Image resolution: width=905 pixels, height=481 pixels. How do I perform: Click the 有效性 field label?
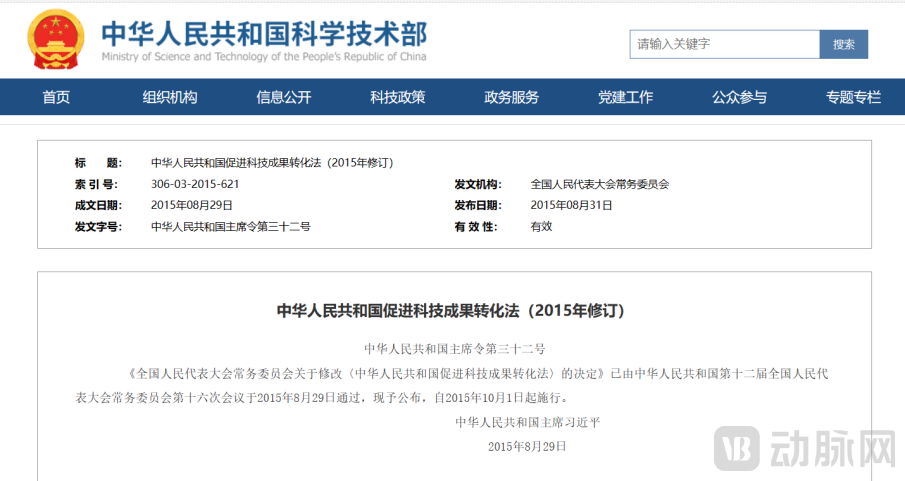(x=476, y=227)
